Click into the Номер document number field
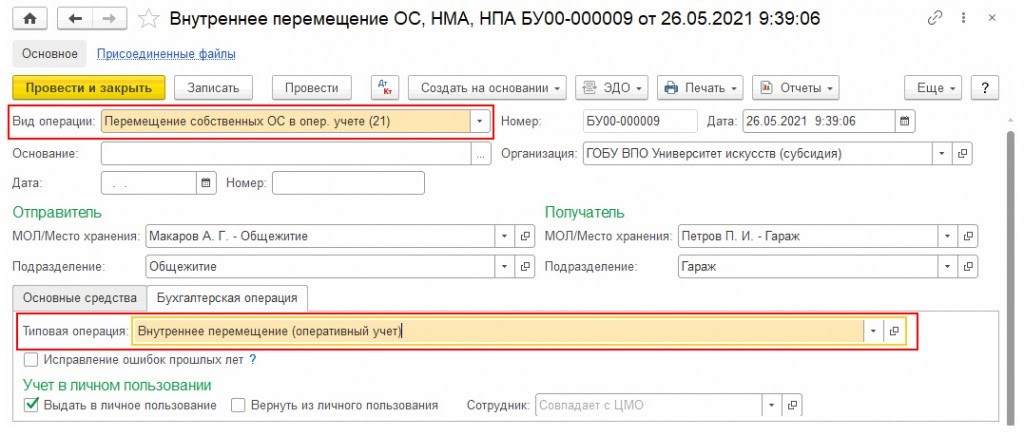Screen dimensions: 1024x436 click(639, 122)
